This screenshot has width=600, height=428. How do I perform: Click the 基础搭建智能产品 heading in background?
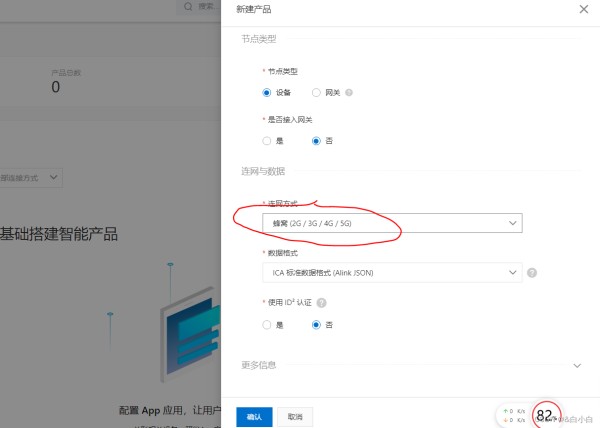tap(59, 234)
